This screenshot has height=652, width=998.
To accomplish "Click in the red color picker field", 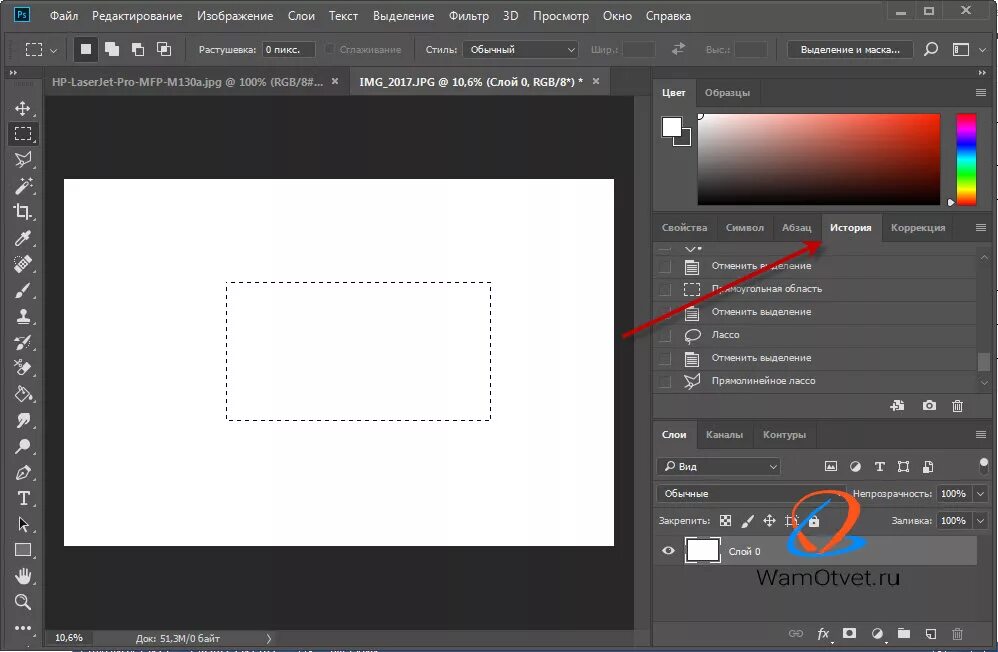I will point(819,159).
